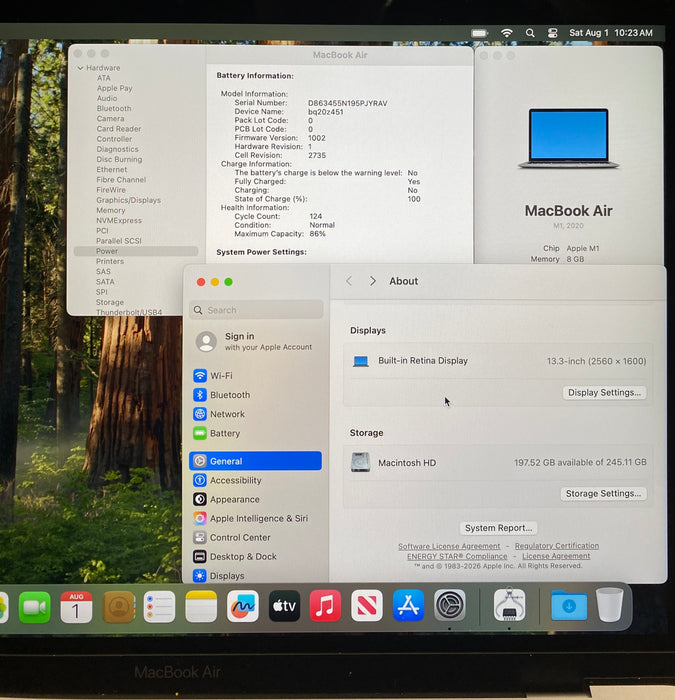Viewport: 675px width, 700px height.
Task: Click the Storage Settings... button
Action: coord(603,493)
